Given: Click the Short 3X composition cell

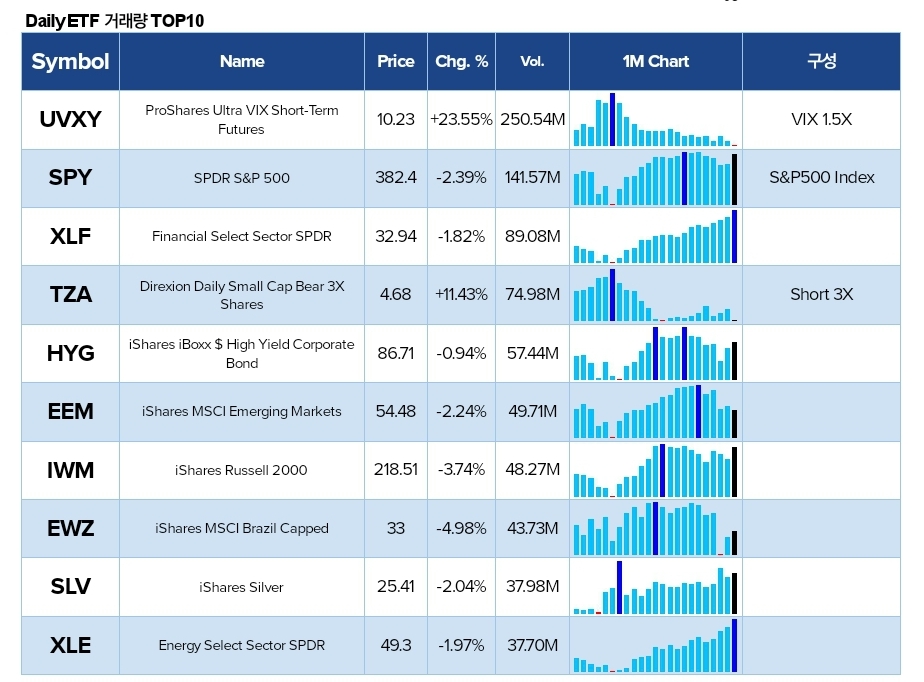Looking at the screenshot, I should pyautogui.click(x=821, y=294).
